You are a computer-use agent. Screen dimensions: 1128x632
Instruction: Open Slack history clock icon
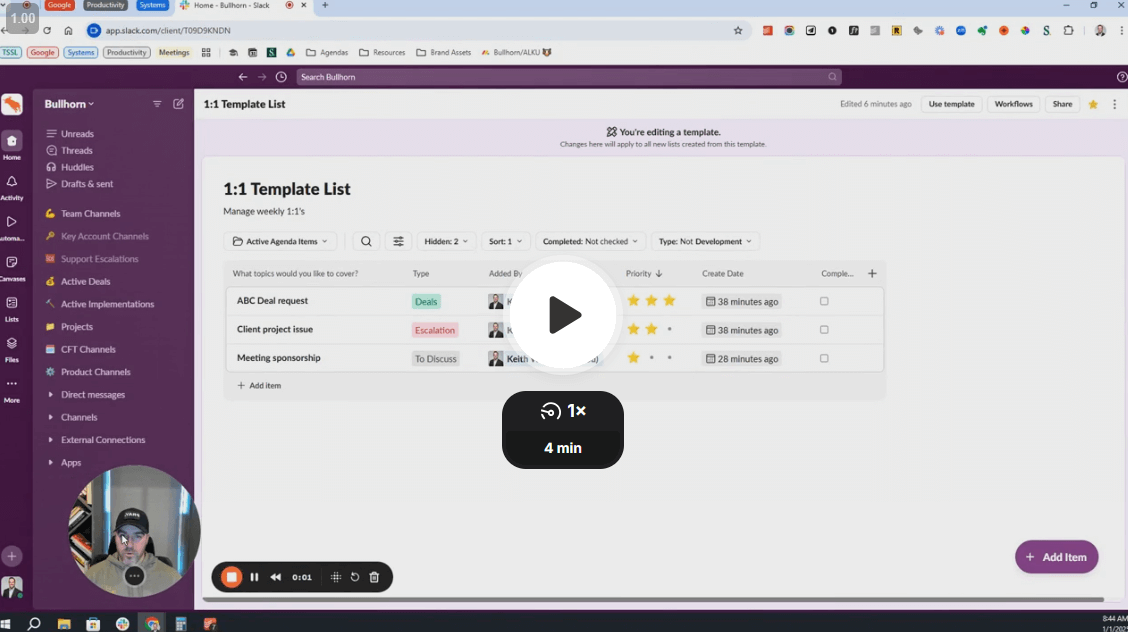tap(281, 77)
